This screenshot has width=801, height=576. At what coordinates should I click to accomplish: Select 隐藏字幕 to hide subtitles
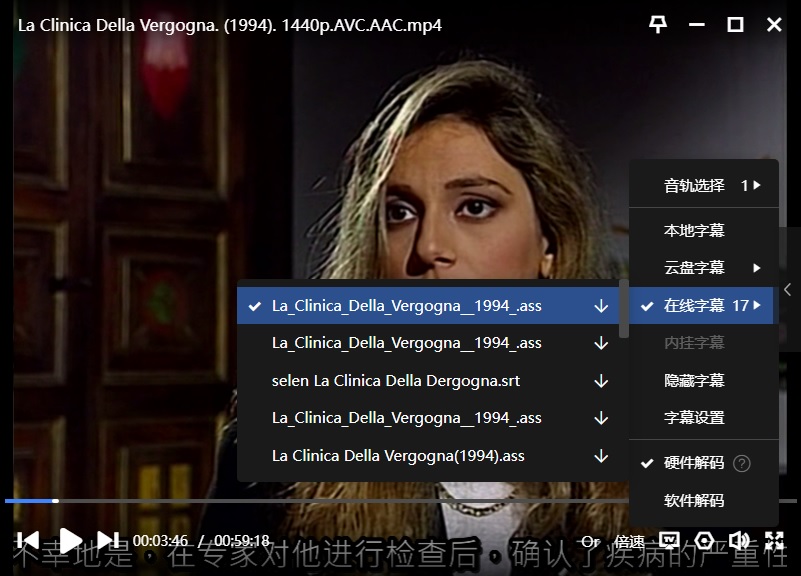[694, 381]
